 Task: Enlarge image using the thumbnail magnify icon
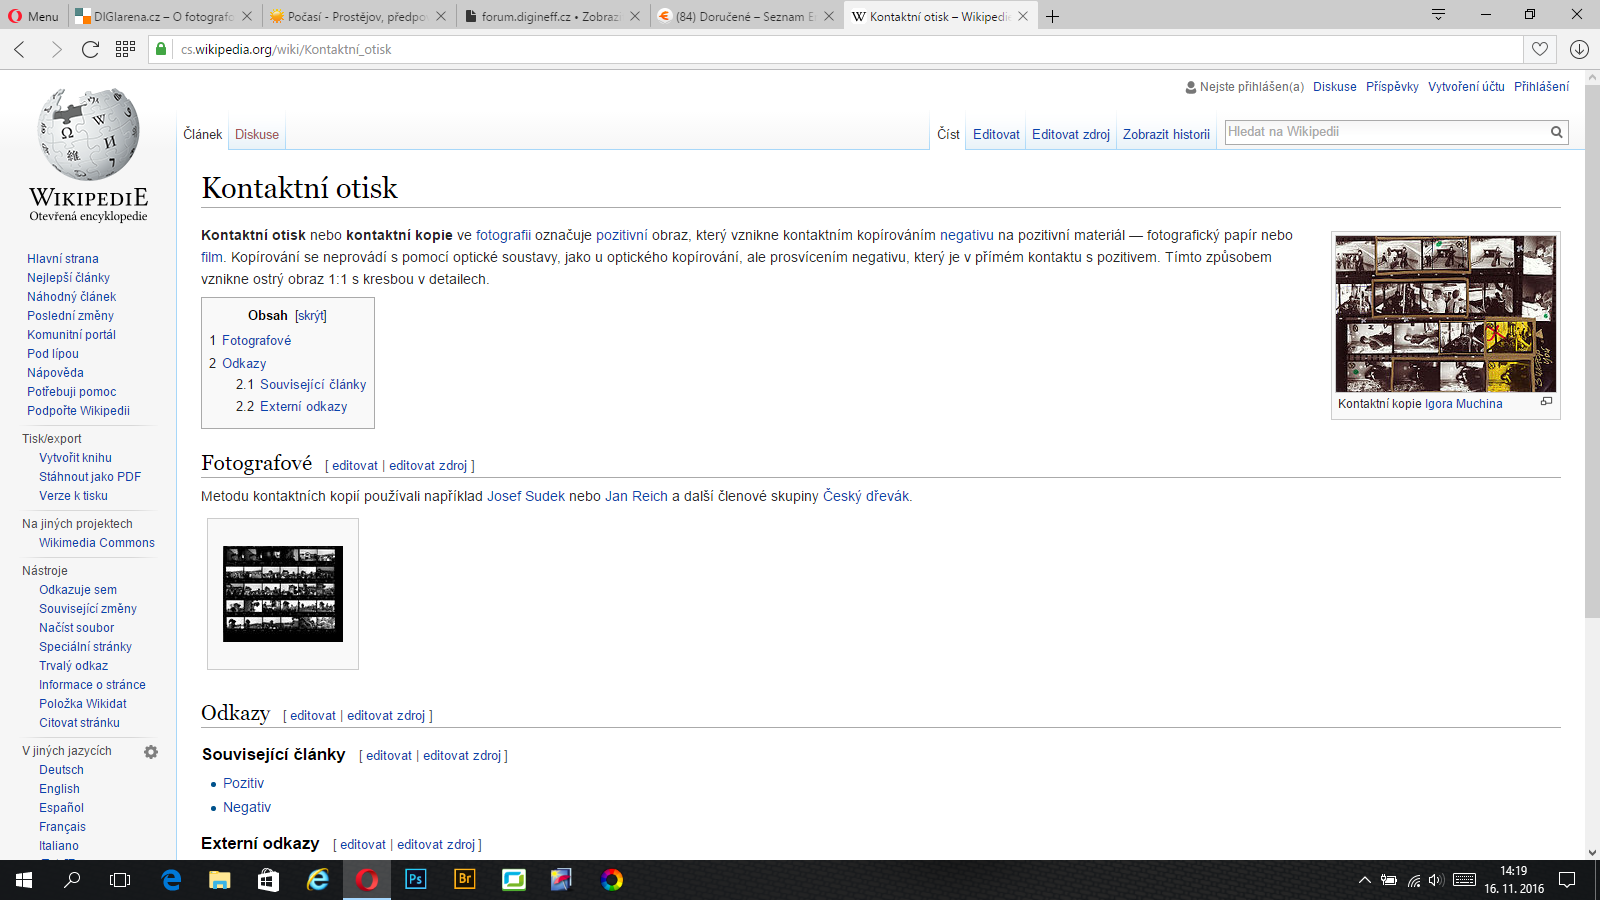pos(1546,402)
